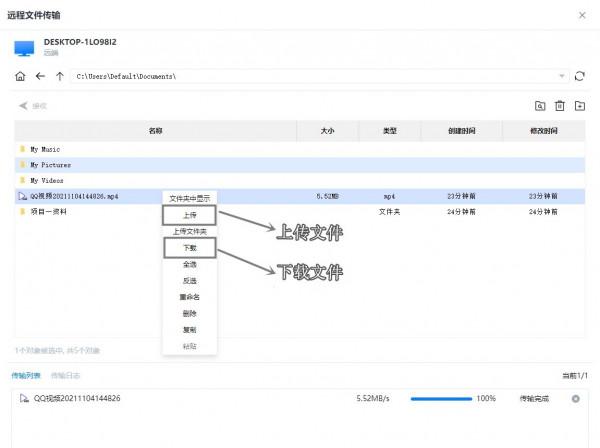The image size is (600, 448).
Task: Select 全选 from the context menu
Action: pyautogui.click(x=189, y=264)
